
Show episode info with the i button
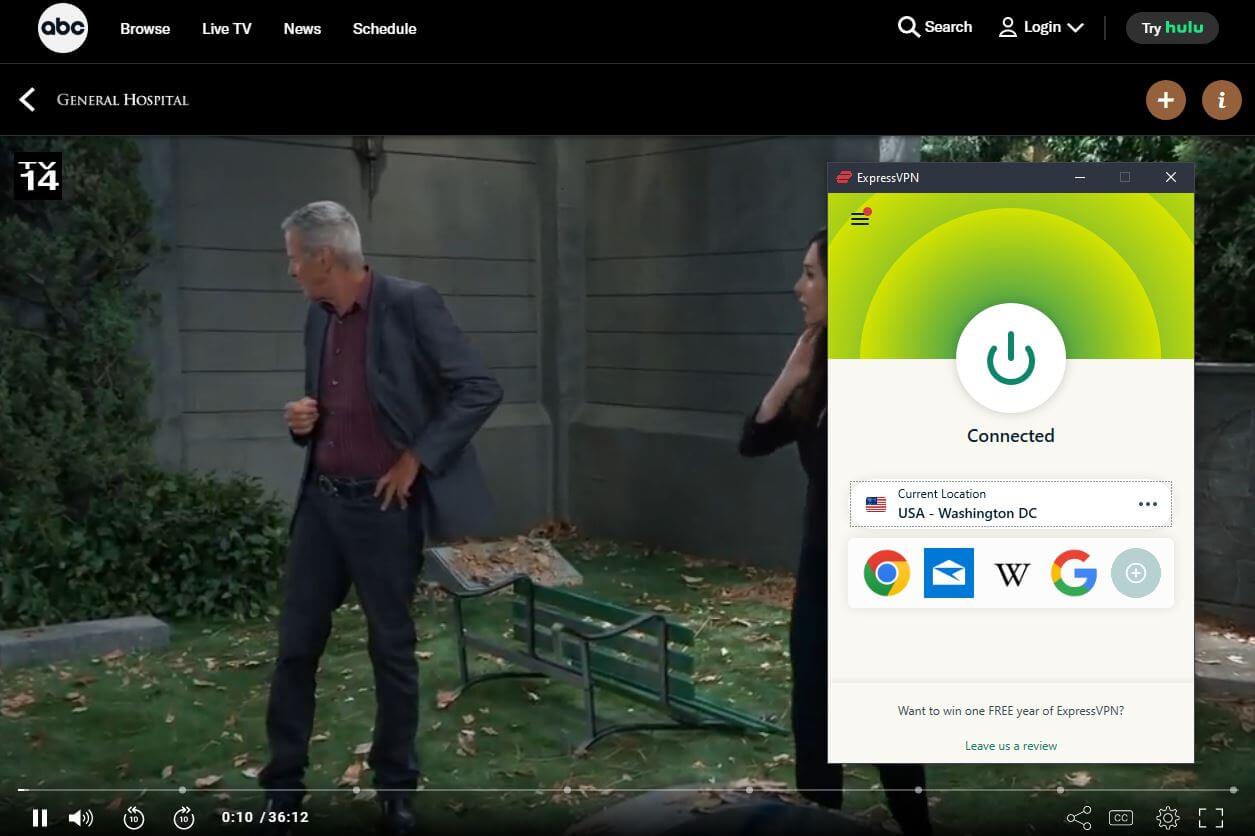tap(1221, 99)
